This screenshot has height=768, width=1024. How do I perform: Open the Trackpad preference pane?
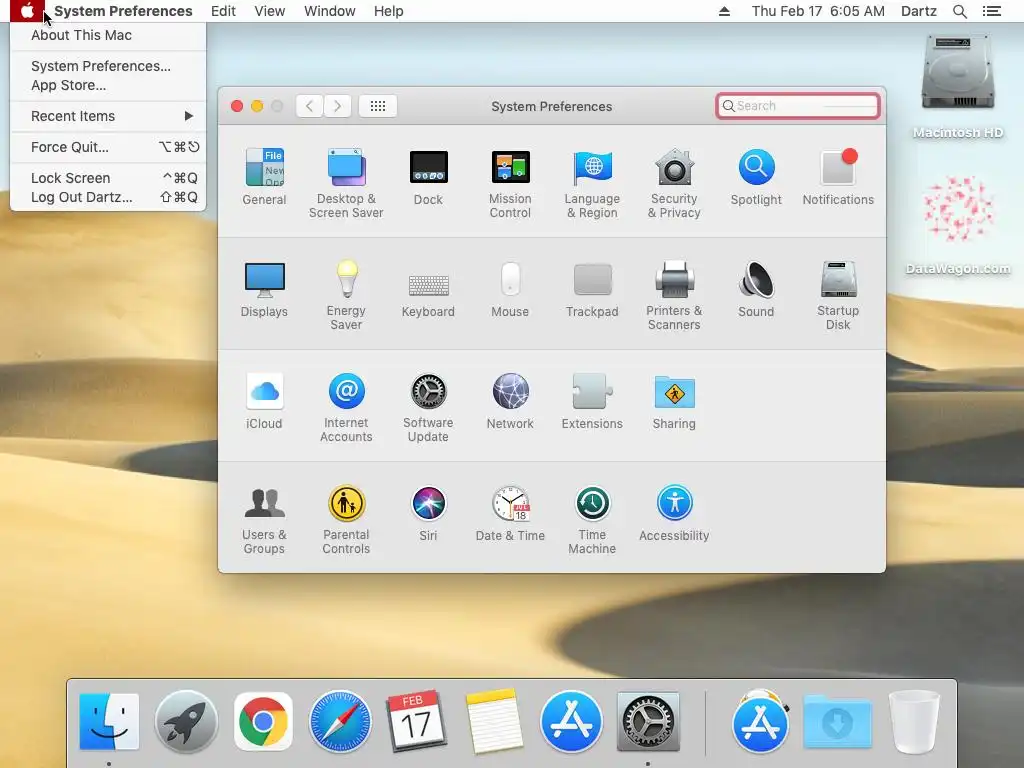pyautogui.click(x=592, y=289)
